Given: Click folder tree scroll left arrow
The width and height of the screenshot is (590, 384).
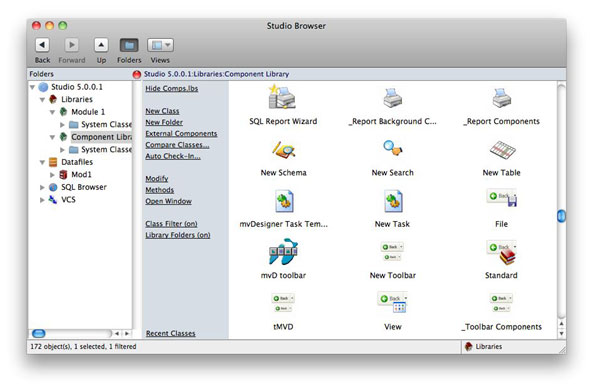Looking at the screenshot, I should pos(117,334).
